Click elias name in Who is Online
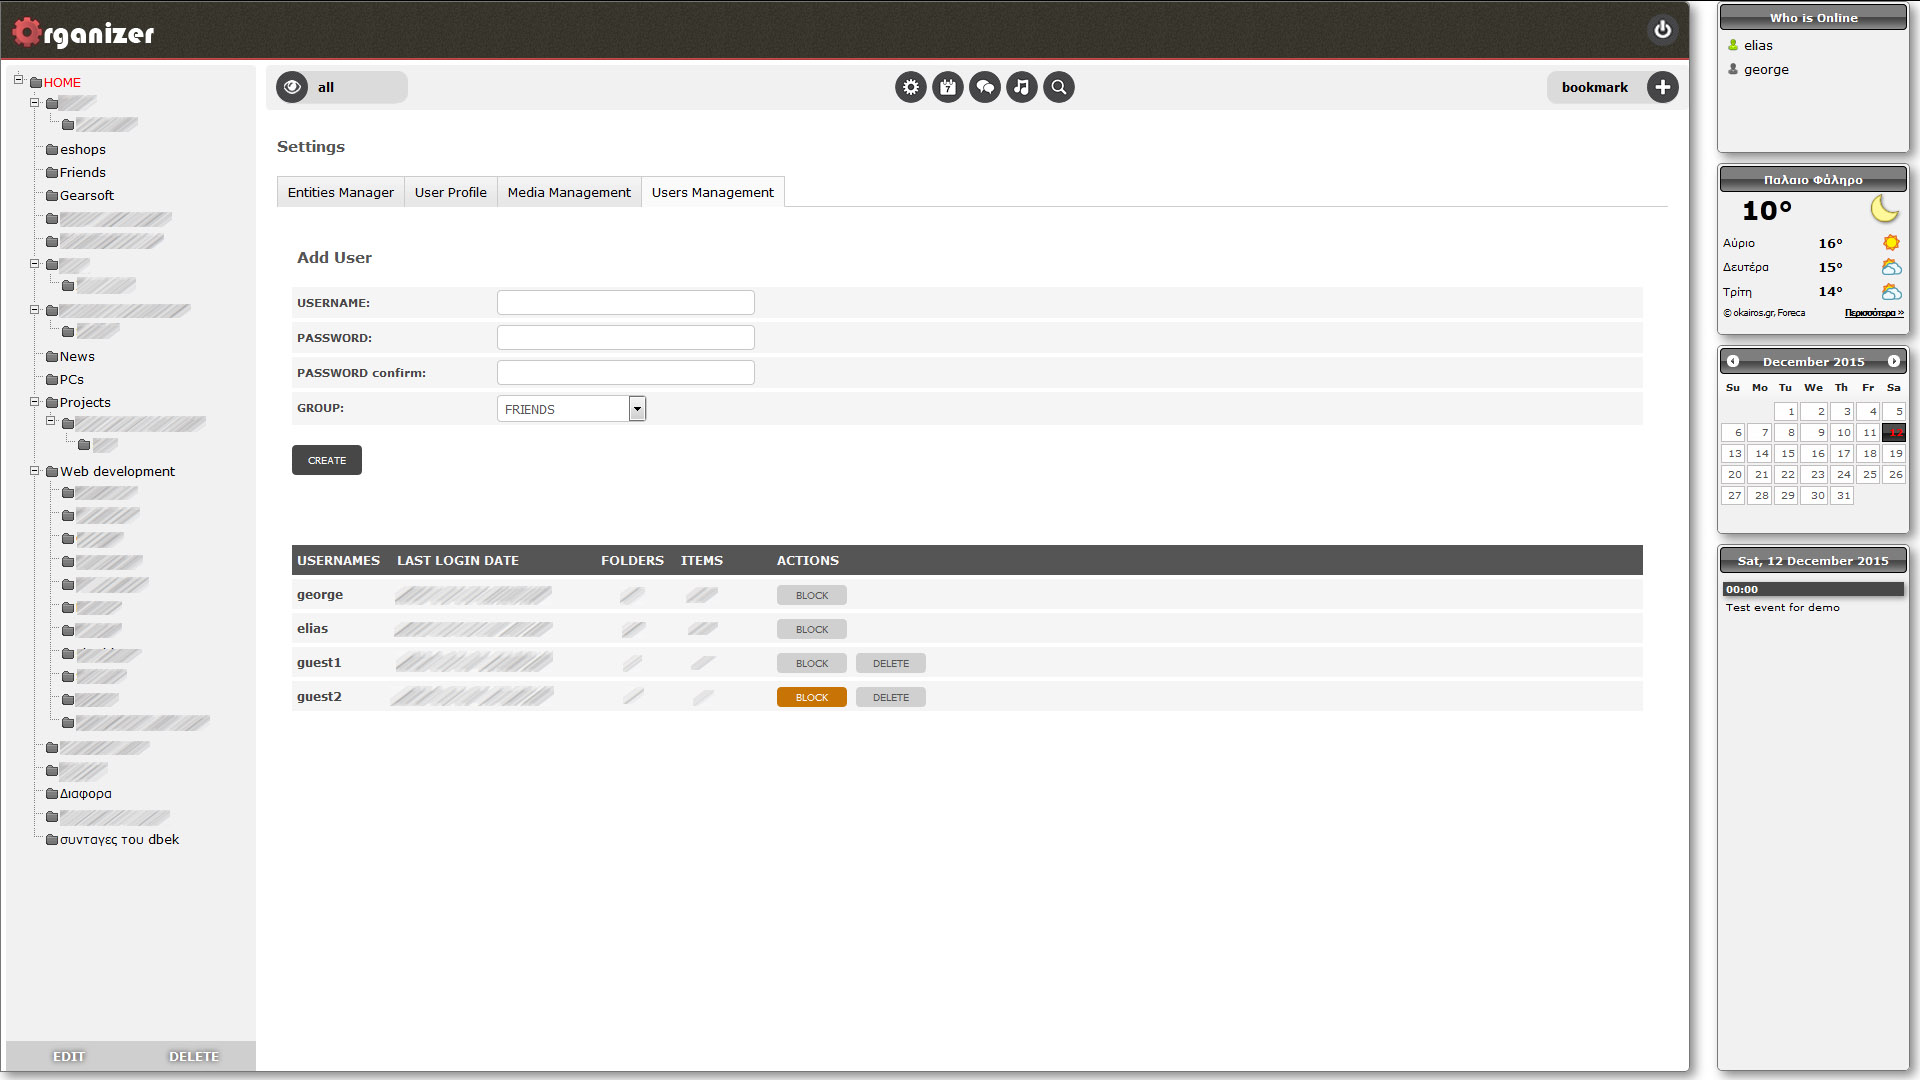 pyautogui.click(x=1758, y=45)
